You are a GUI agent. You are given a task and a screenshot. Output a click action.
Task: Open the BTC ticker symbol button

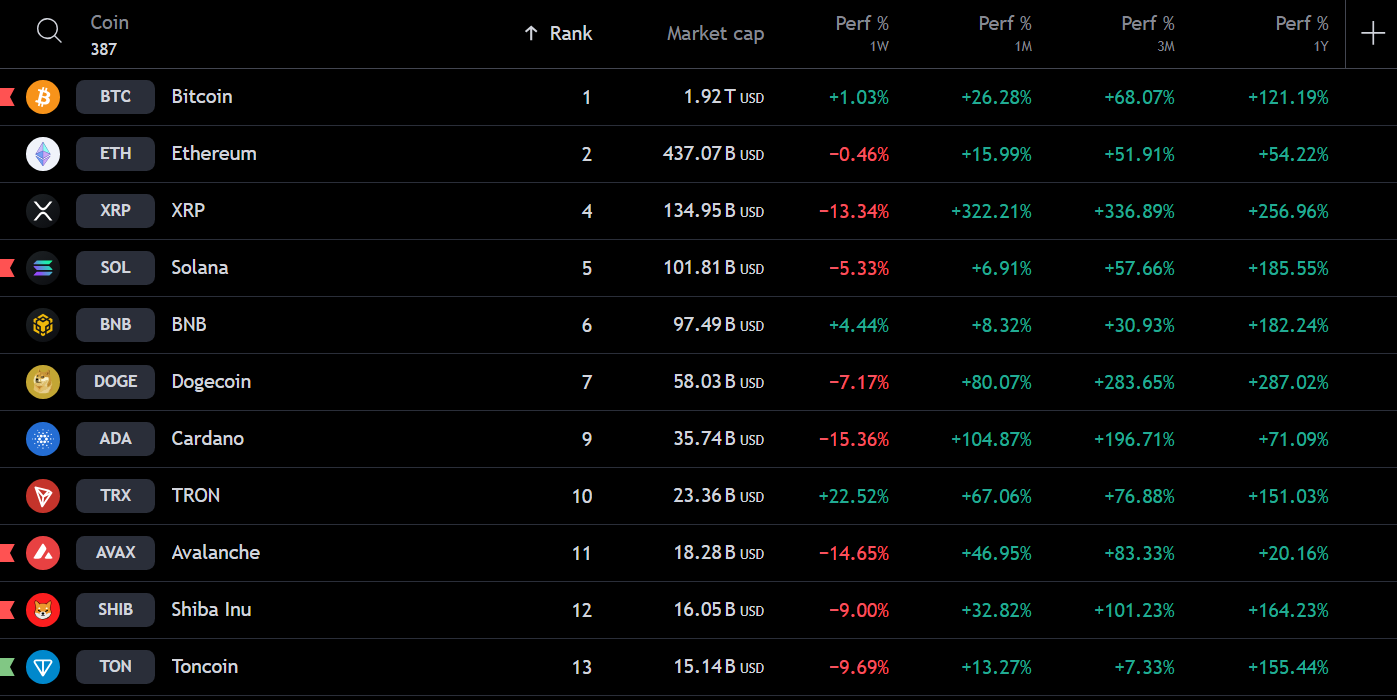pos(116,97)
